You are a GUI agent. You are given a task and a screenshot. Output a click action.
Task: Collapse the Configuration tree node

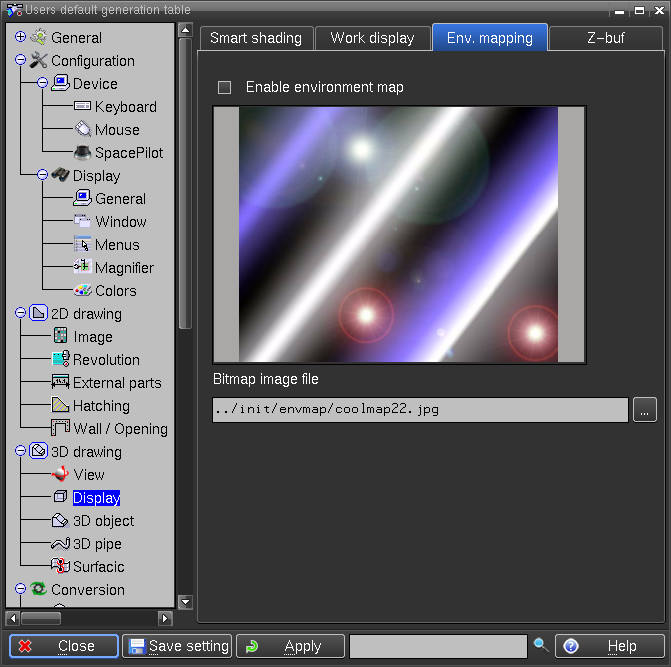click(21, 61)
